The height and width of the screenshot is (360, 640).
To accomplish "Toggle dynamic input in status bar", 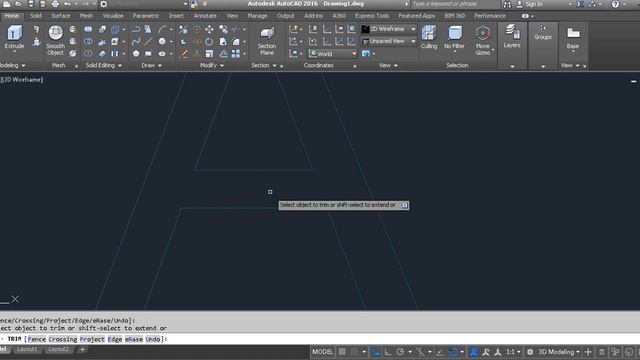I will [x=376, y=351].
